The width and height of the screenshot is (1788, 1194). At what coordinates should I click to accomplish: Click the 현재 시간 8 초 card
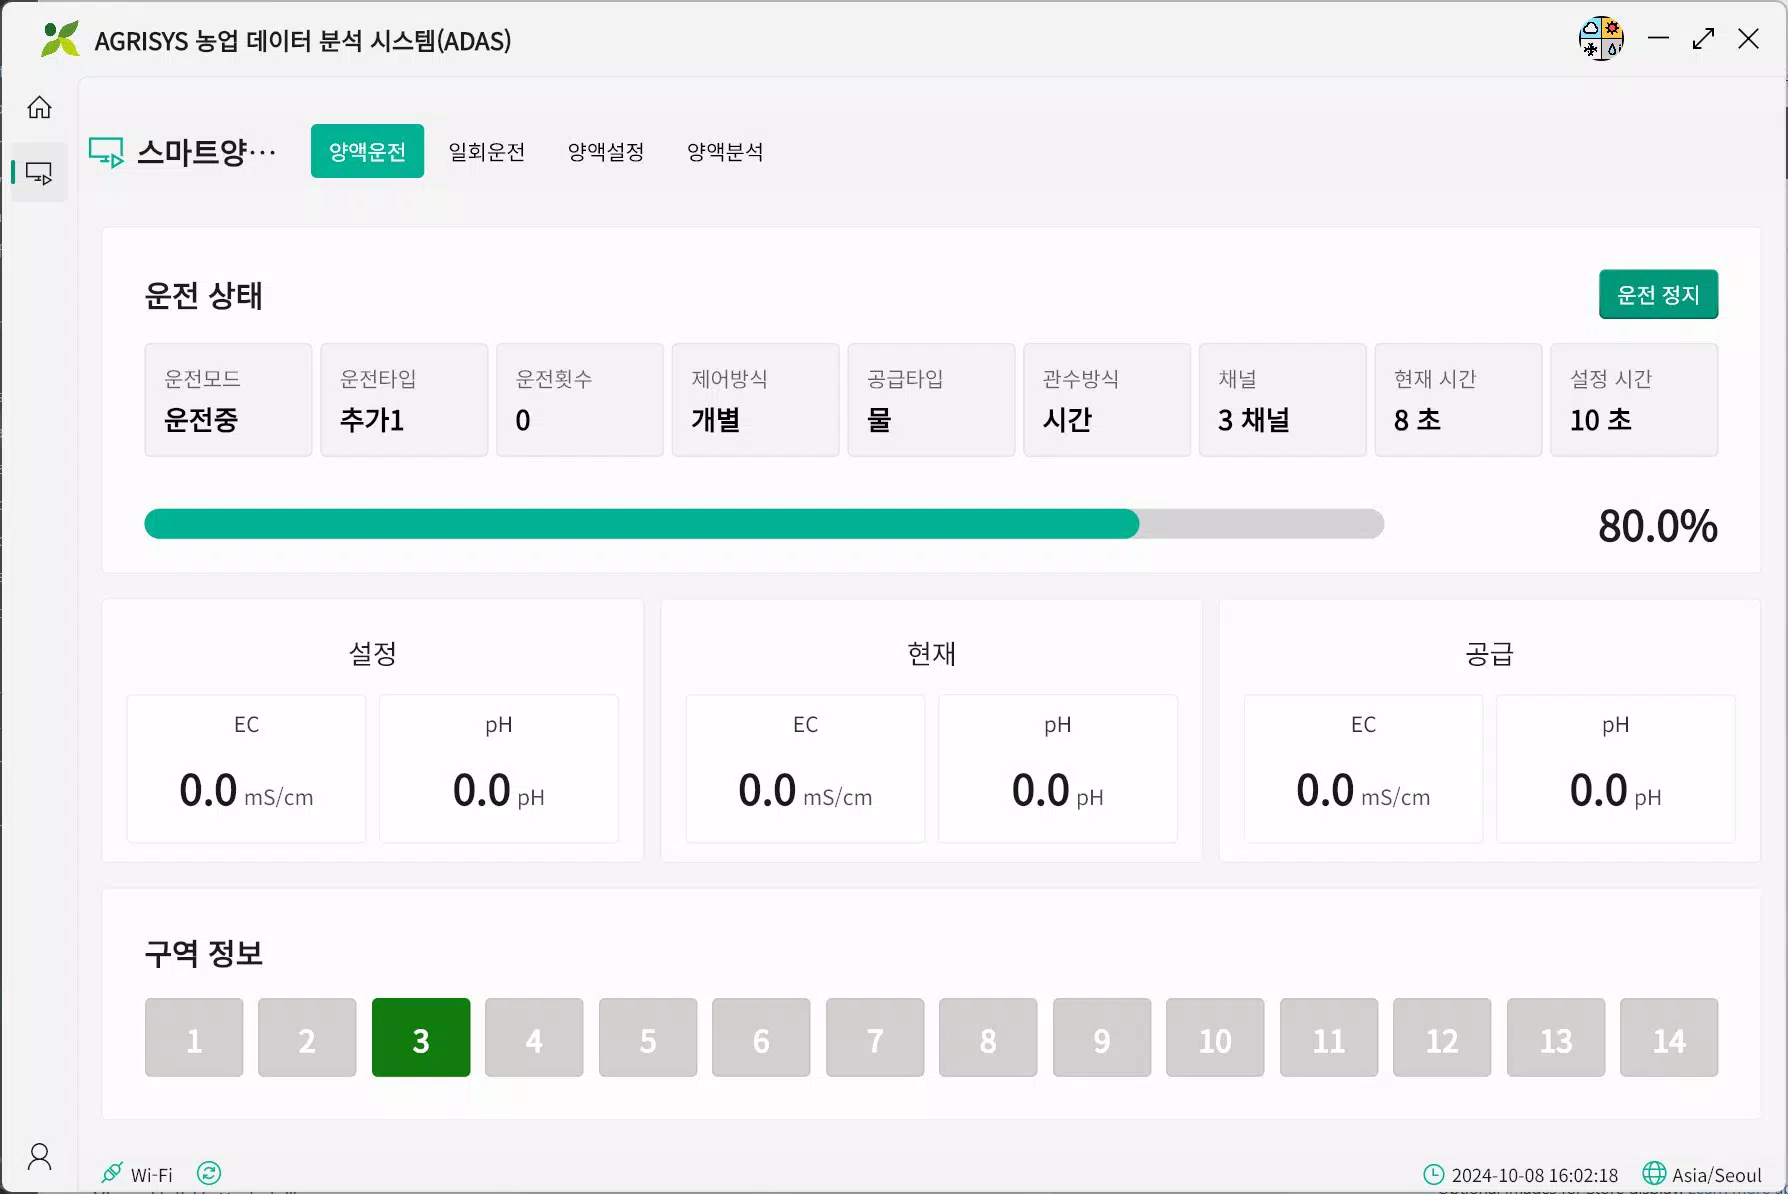tap(1458, 400)
